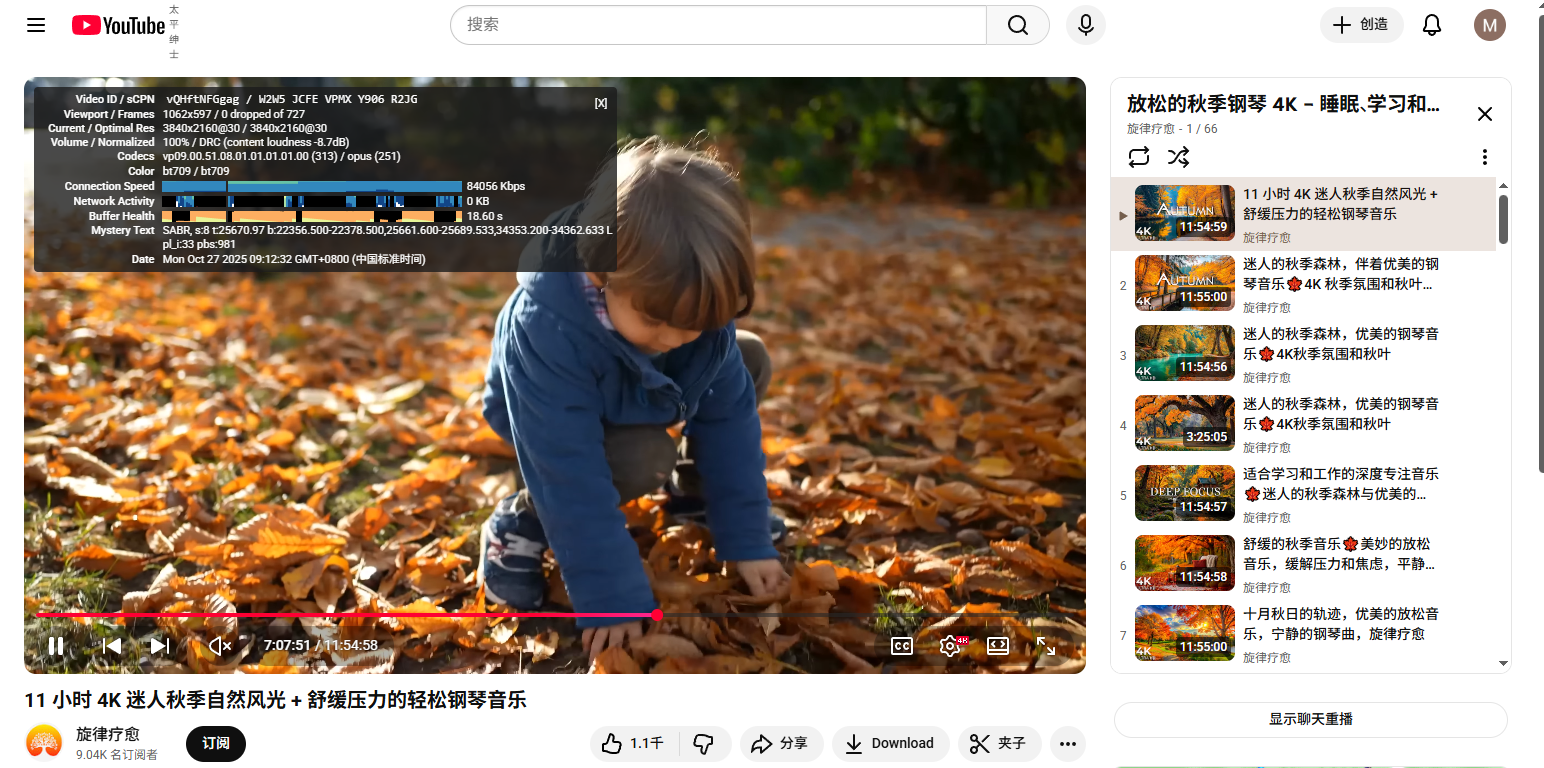Open the playback settings gear
Image resolution: width=1544 pixels, height=768 pixels.
click(950, 645)
